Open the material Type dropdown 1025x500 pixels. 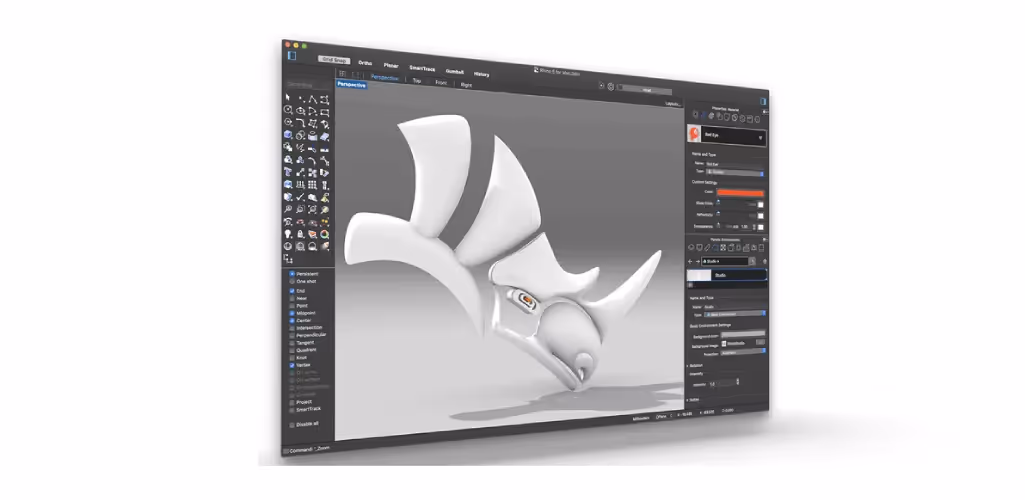pyautogui.click(x=735, y=173)
